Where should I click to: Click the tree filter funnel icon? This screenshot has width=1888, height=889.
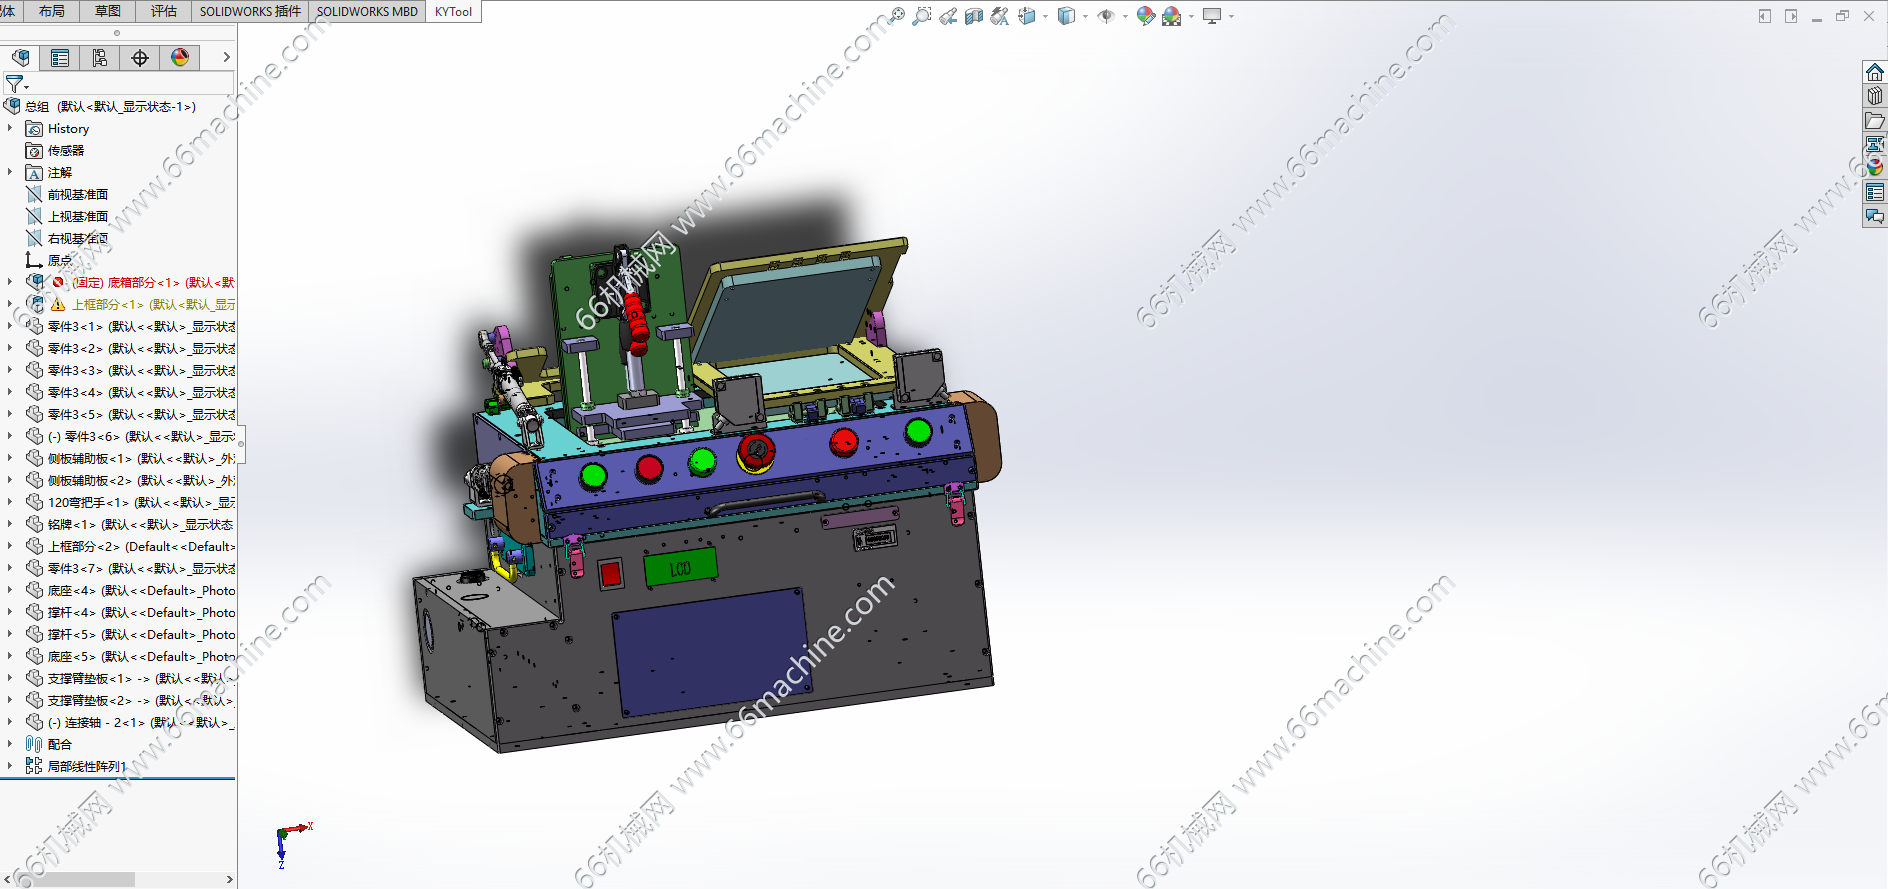[14, 84]
